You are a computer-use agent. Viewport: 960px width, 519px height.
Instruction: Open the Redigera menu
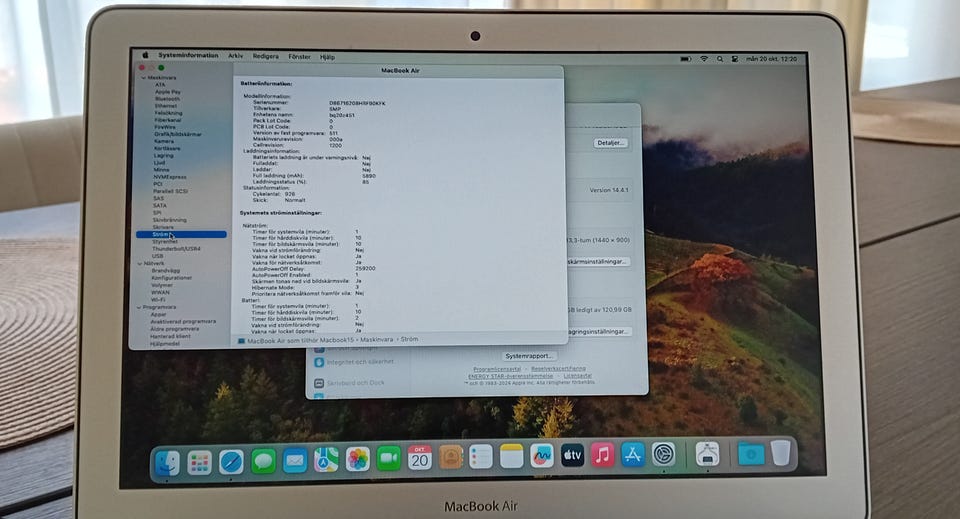pos(266,56)
